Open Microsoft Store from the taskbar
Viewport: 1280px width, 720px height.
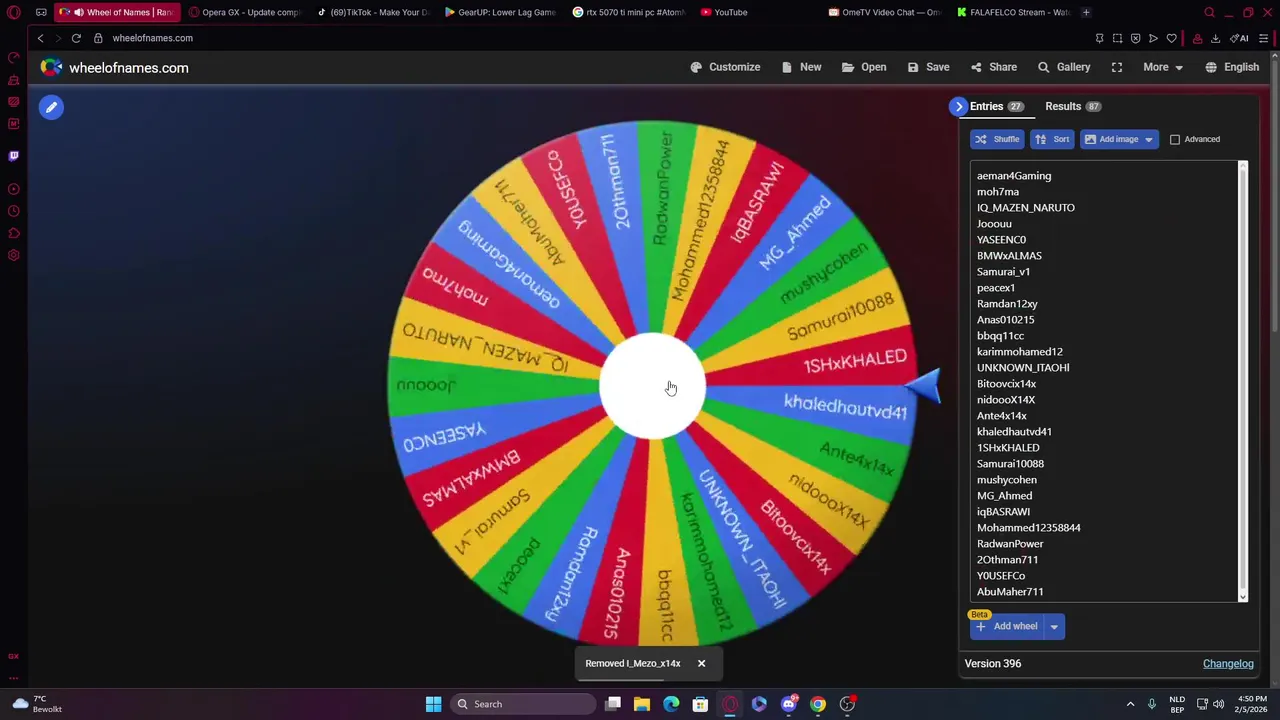tap(700, 704)
